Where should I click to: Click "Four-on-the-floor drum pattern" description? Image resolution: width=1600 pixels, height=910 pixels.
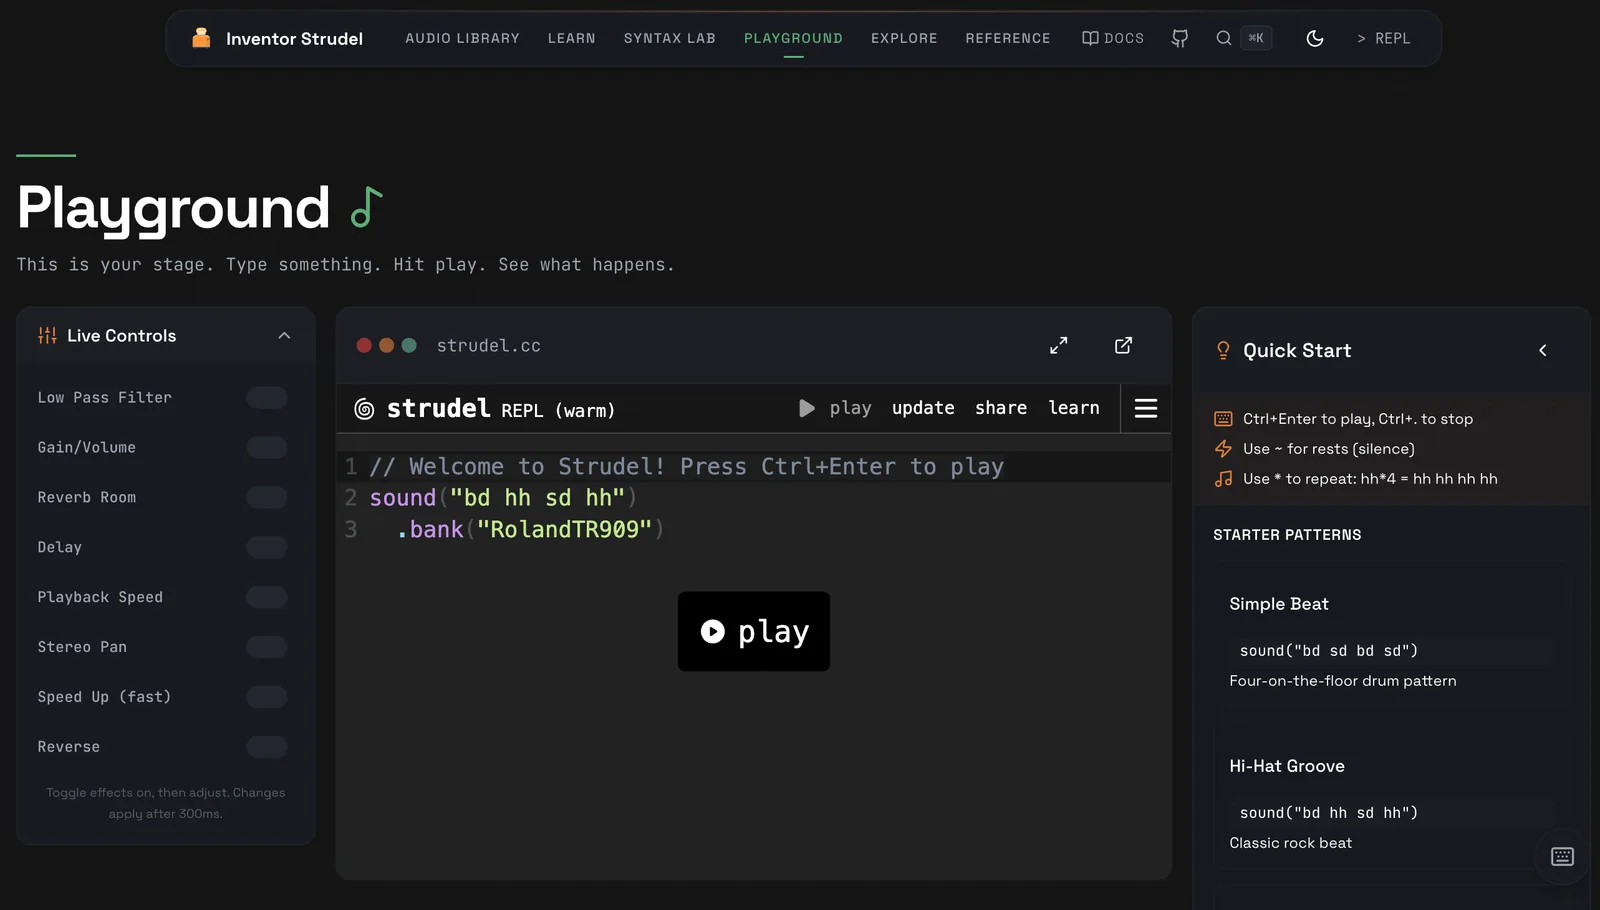(1343, 681)
